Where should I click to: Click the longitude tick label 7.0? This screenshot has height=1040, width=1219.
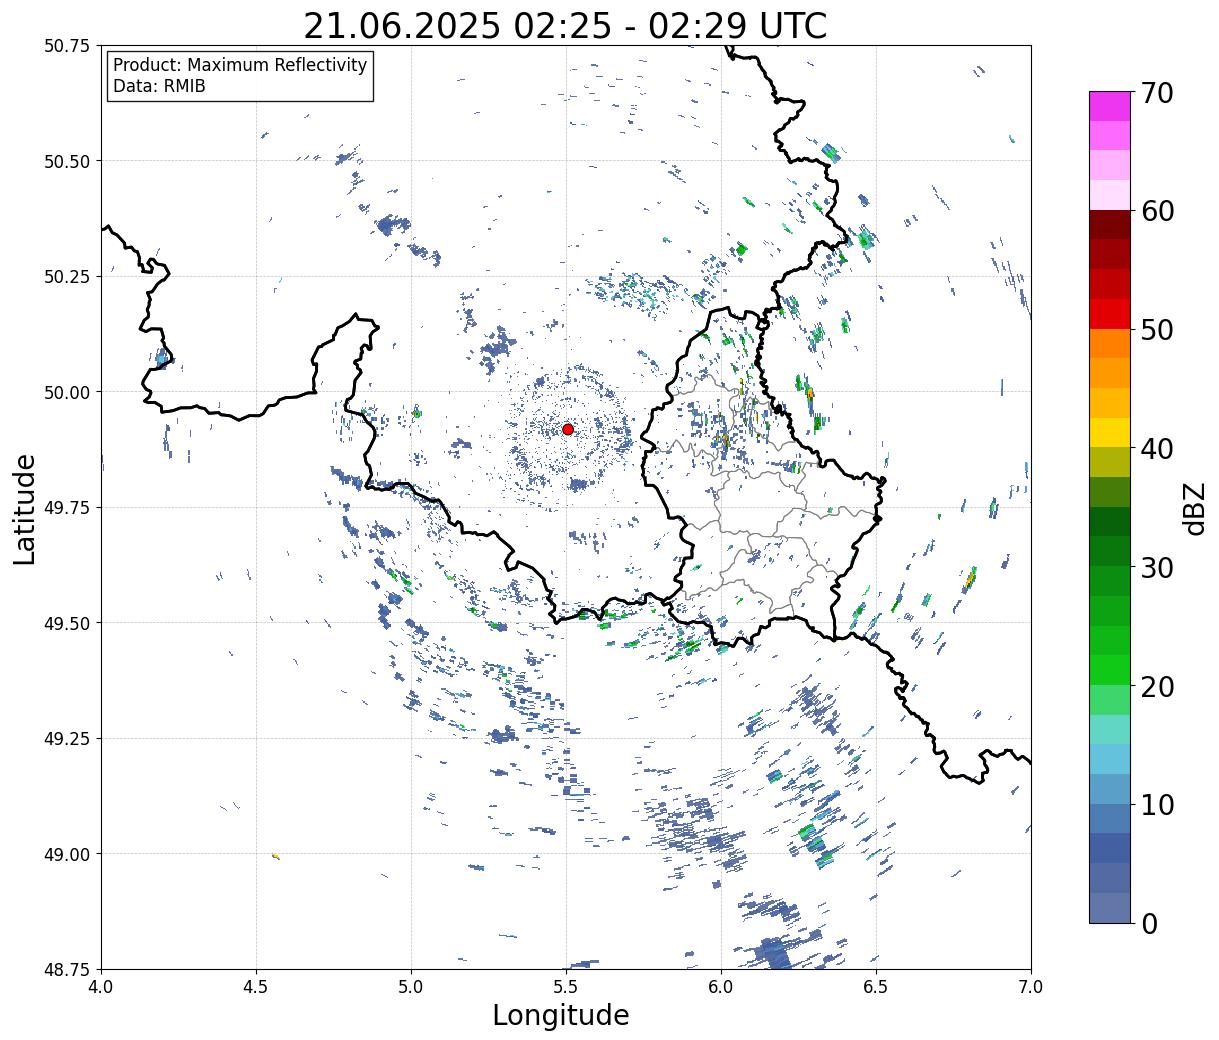coord(1031,987)
